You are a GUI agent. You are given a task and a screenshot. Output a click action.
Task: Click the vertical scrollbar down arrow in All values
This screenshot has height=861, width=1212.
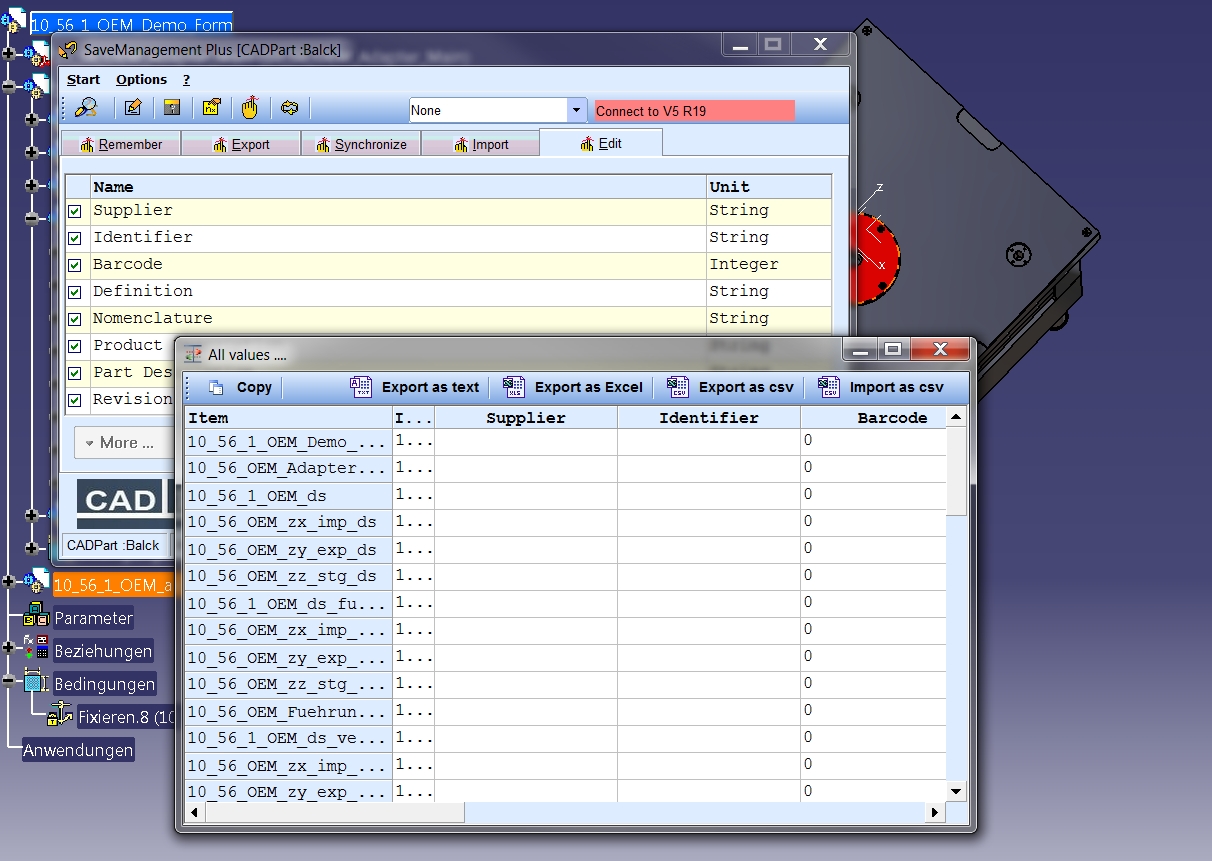click(956, 791)
